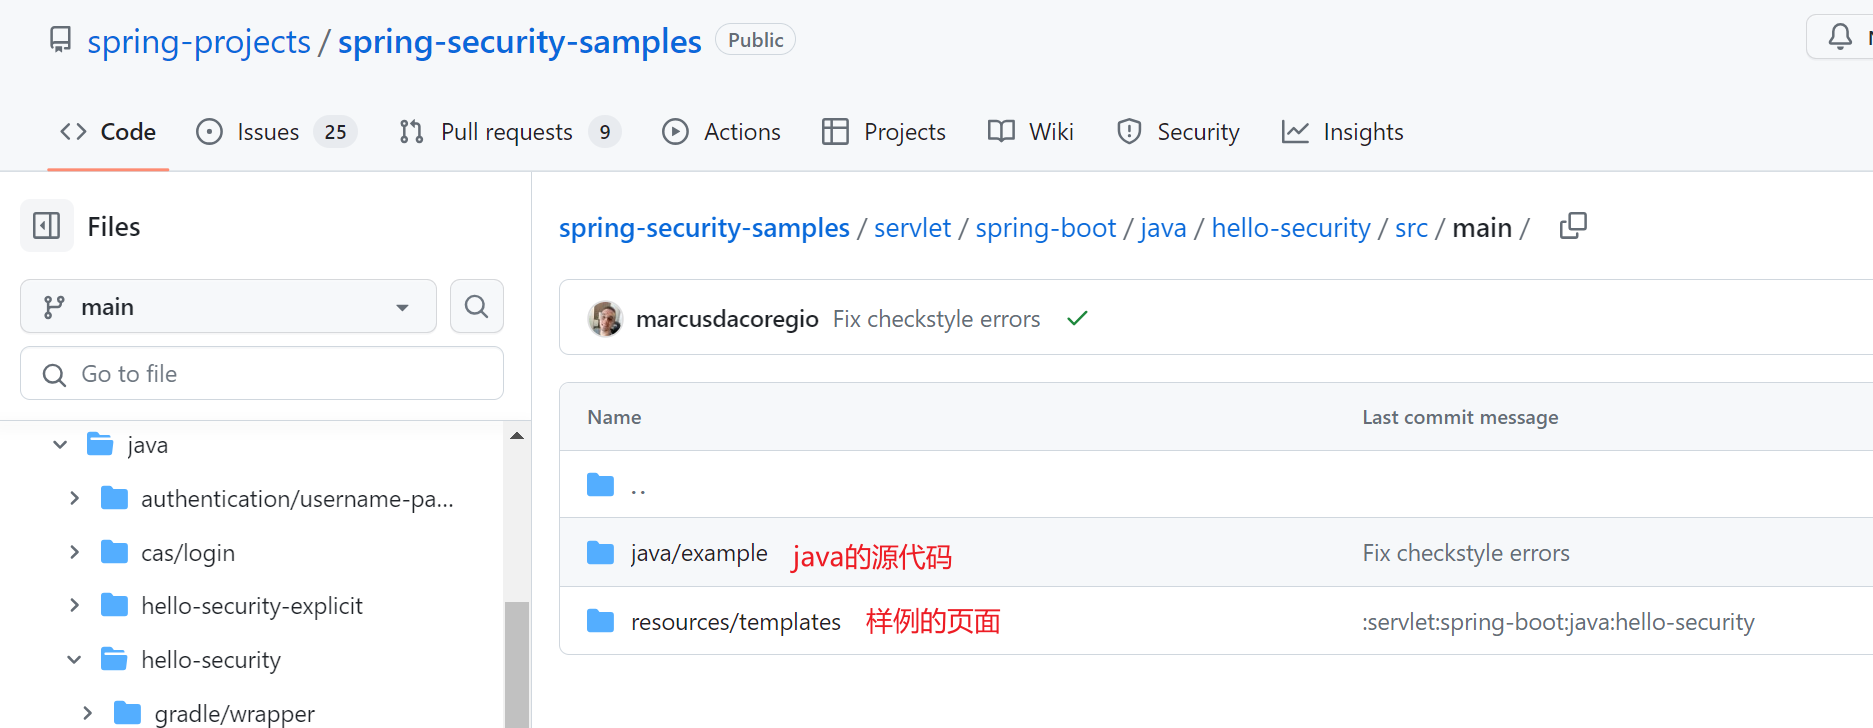This screenshot has width=1873, height=728.
Task: Open the notifications bell
Action: pos(1839,38)
